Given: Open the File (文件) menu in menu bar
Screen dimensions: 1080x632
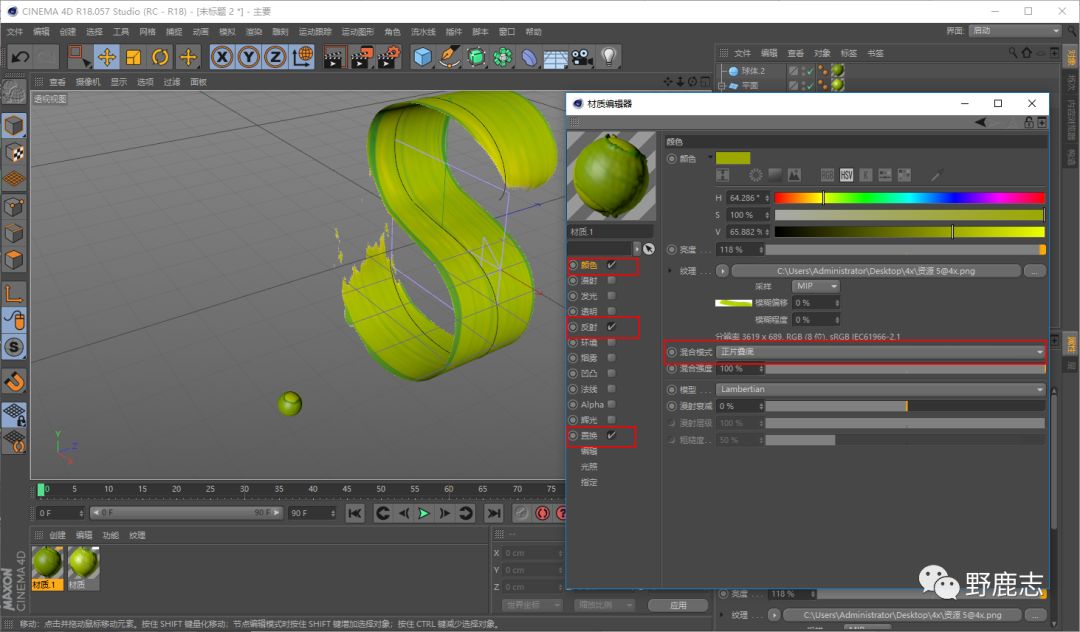Looking at the screenshot, I should click(15, 32).
